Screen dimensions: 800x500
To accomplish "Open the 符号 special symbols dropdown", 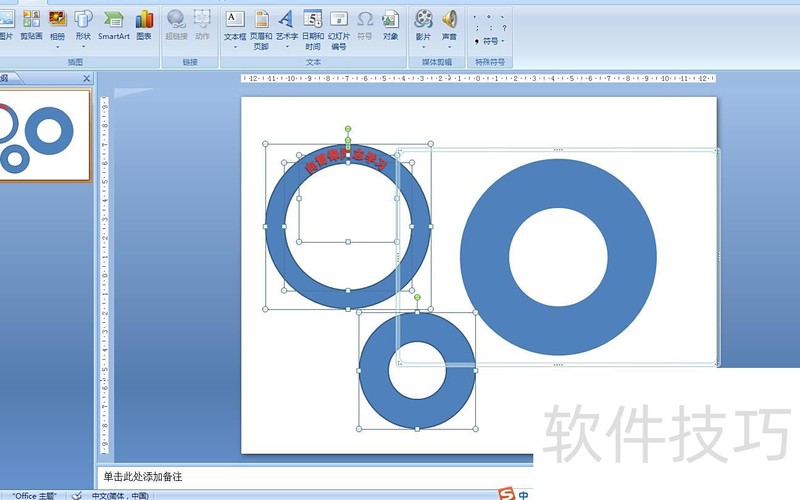I will tap(490, 41).
